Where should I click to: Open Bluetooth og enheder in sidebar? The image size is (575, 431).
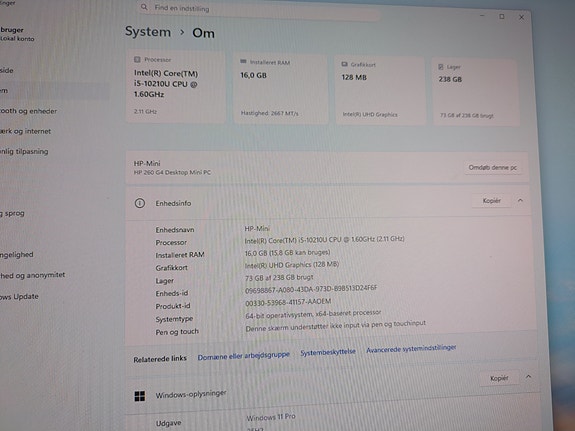pyautogui.click(x=28, y=111)
